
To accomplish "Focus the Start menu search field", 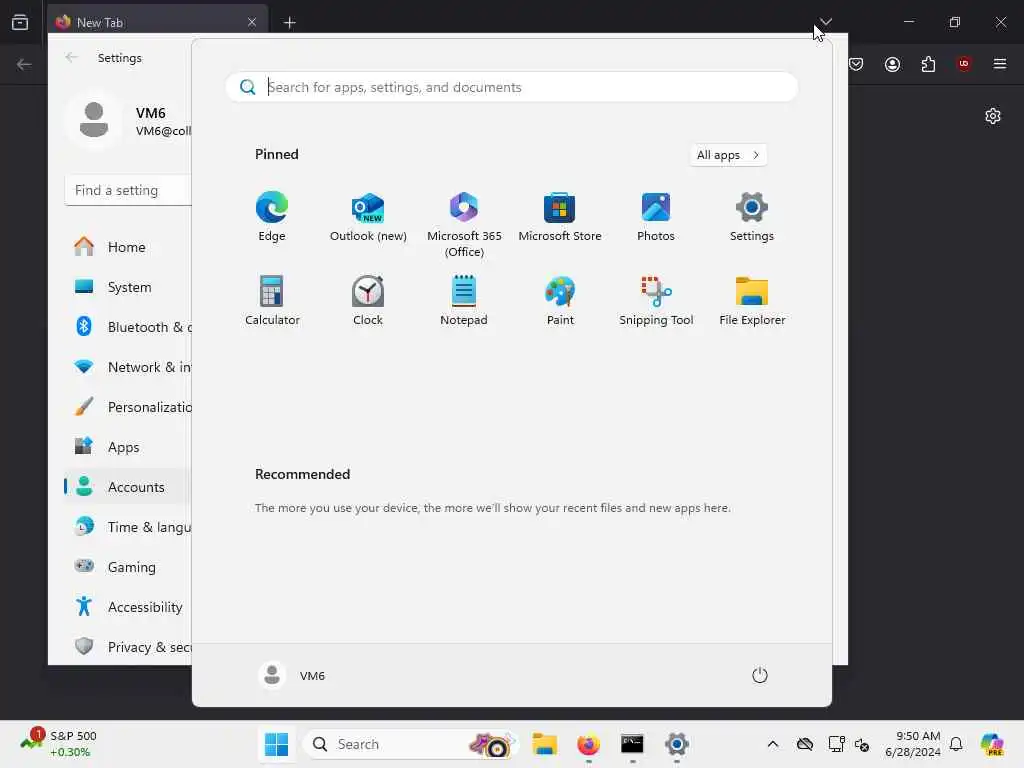I will coord(512,87).
